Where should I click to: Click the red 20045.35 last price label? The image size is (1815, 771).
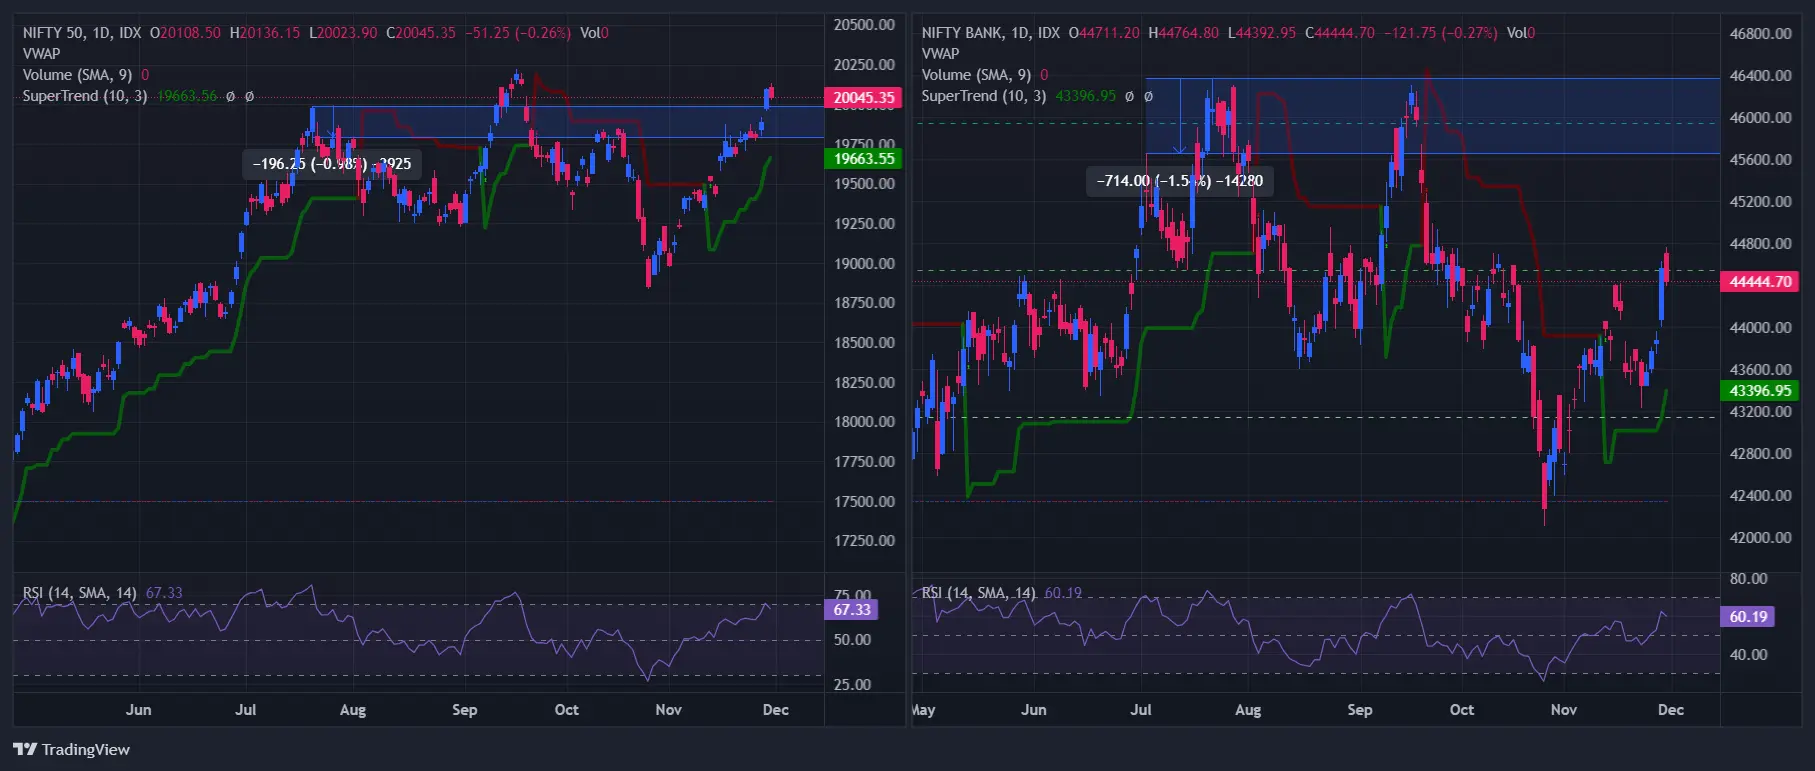point(863,98)
